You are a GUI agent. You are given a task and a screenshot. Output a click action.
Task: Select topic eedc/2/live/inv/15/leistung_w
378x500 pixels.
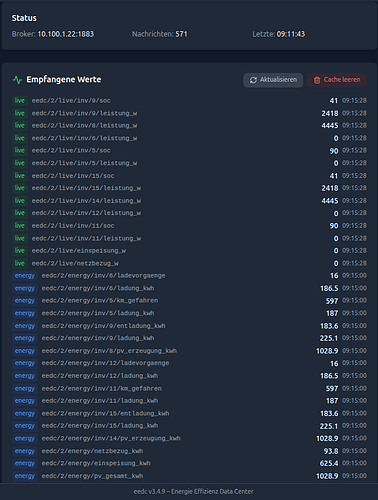coord(86,188)
